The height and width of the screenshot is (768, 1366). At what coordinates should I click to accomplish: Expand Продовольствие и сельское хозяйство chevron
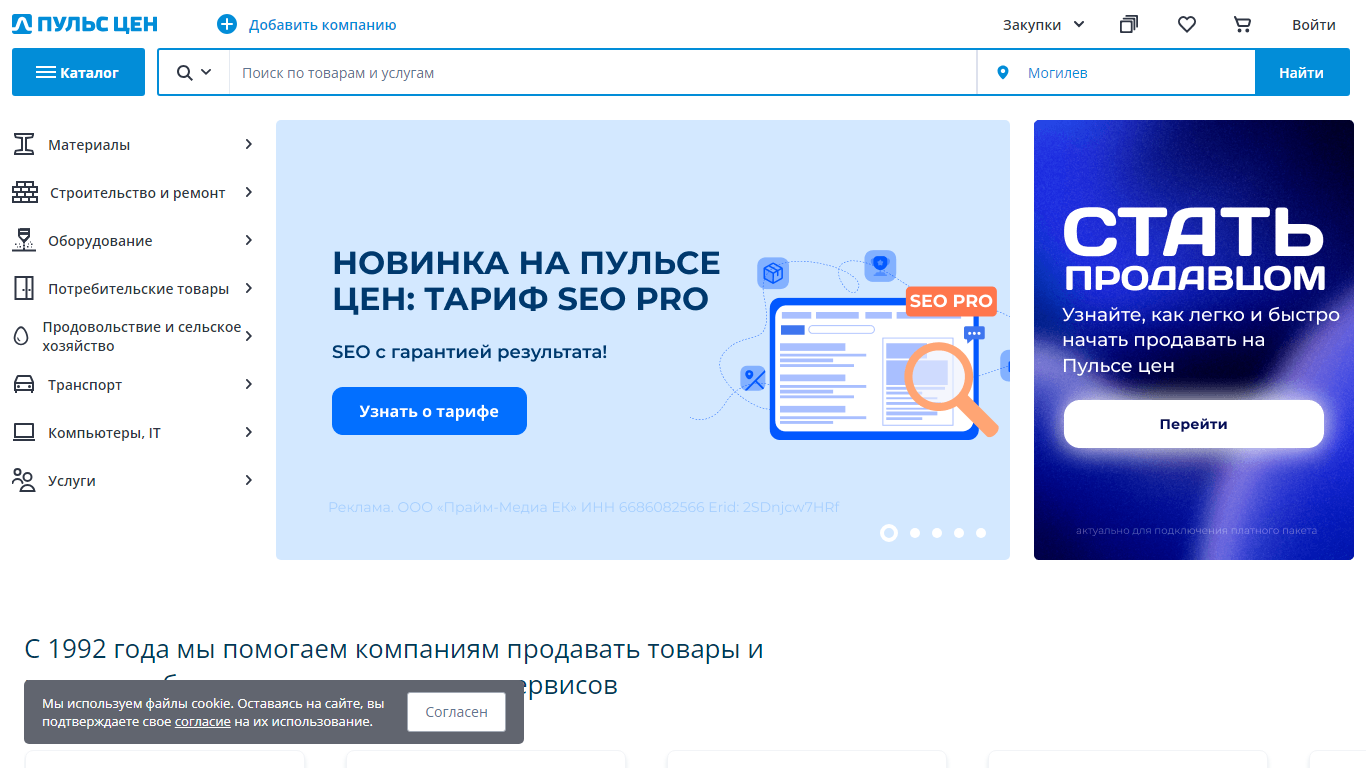point(249,336)
